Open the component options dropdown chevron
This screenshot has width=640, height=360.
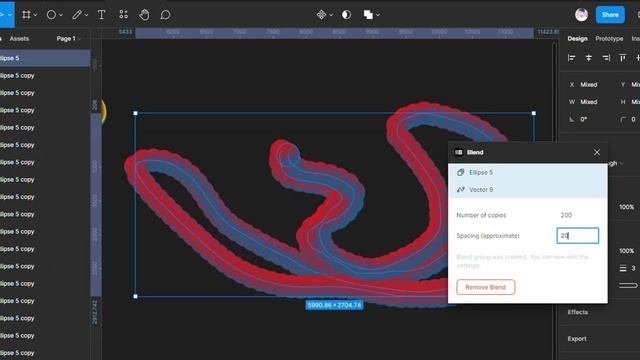(x=331, y=15)
